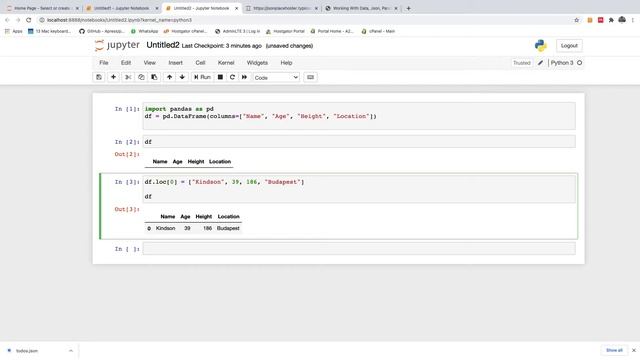Click the kernel idle circle indicator
640x360 pixels.
tap(580, 63)
